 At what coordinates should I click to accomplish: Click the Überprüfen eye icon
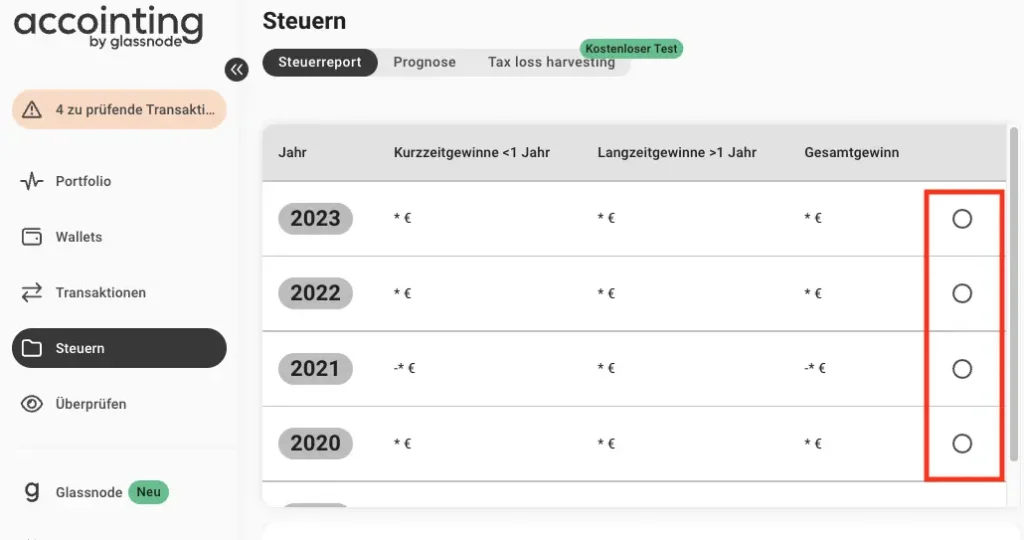[32, 404]
